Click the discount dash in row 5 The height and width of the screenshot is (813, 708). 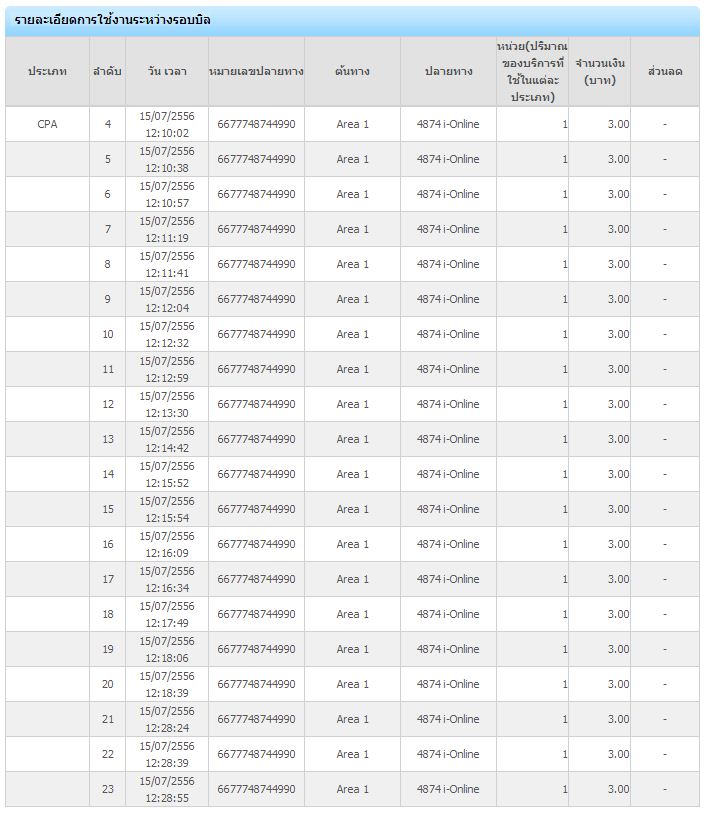(664, 159)
